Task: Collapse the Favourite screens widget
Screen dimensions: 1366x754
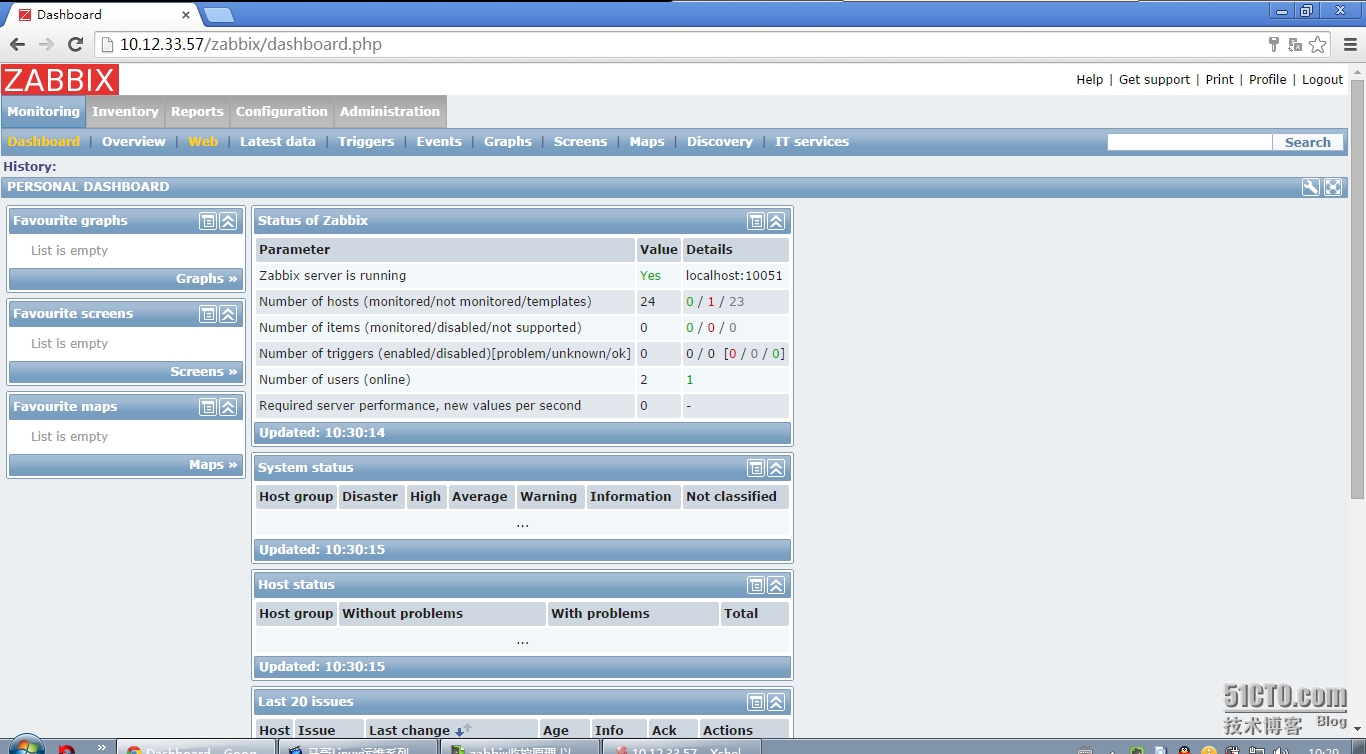Action: point(228,314)
